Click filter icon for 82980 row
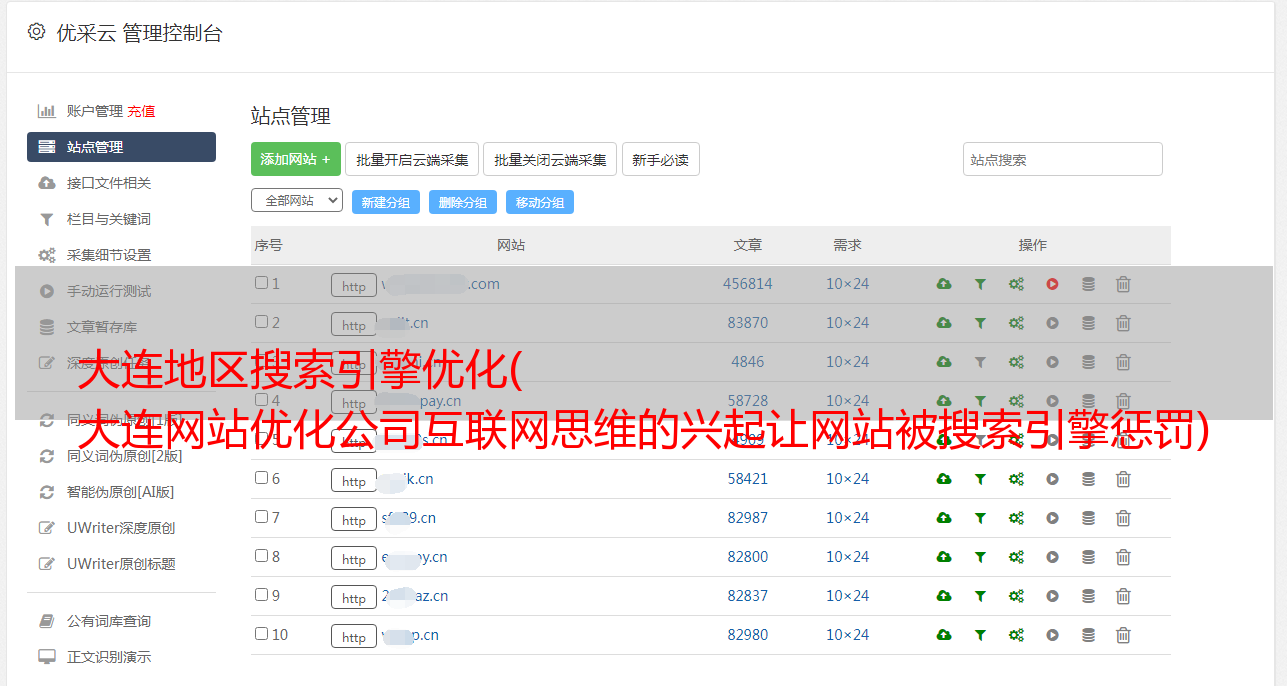Viewport: 1287px width, 686px height. click(x=980, y=635)
